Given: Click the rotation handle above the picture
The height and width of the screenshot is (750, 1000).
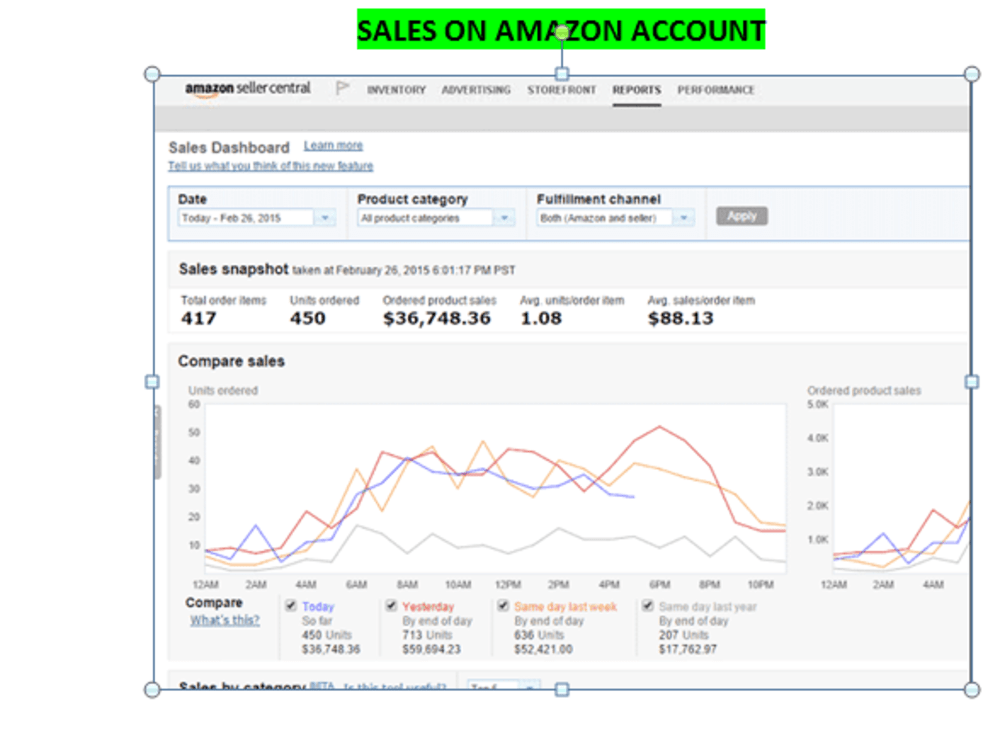Looking at the screenshot, I should click(x=562, y=33).
